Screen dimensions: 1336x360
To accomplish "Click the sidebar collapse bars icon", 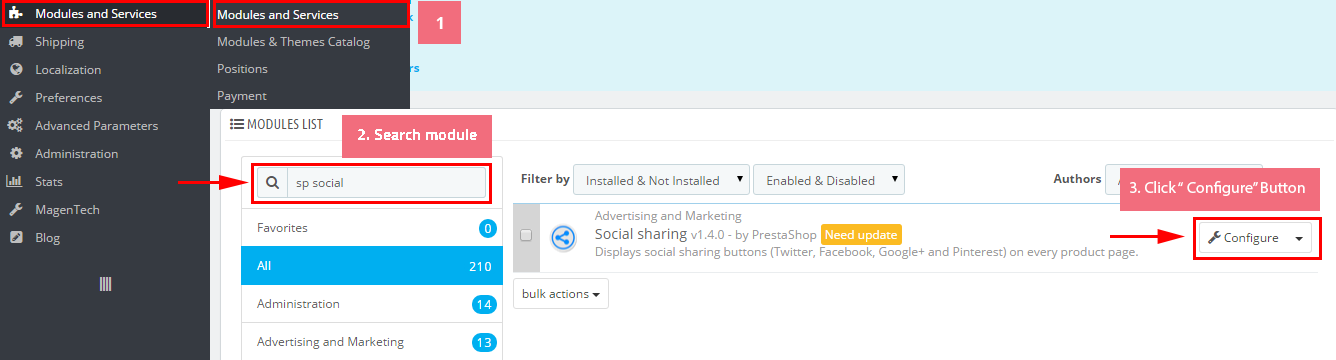I will click(x=105, y=285).
